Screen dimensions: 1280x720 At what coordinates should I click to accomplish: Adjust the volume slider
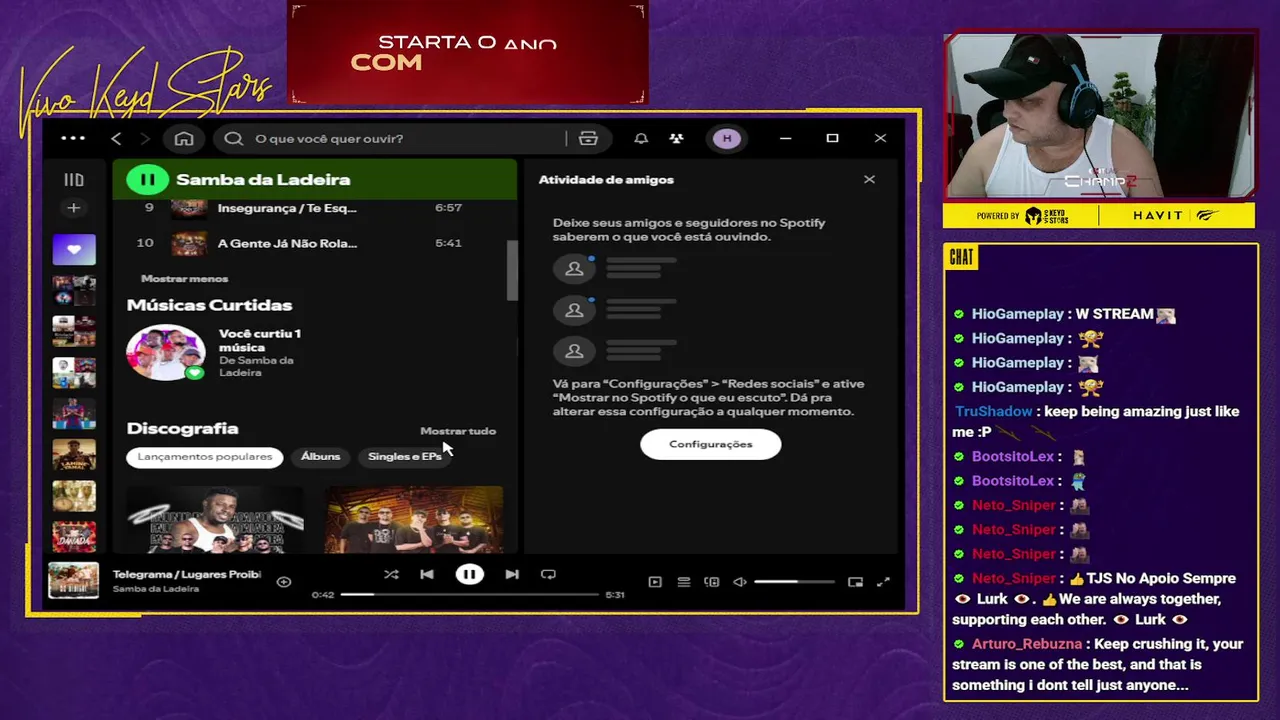[795, 582]
